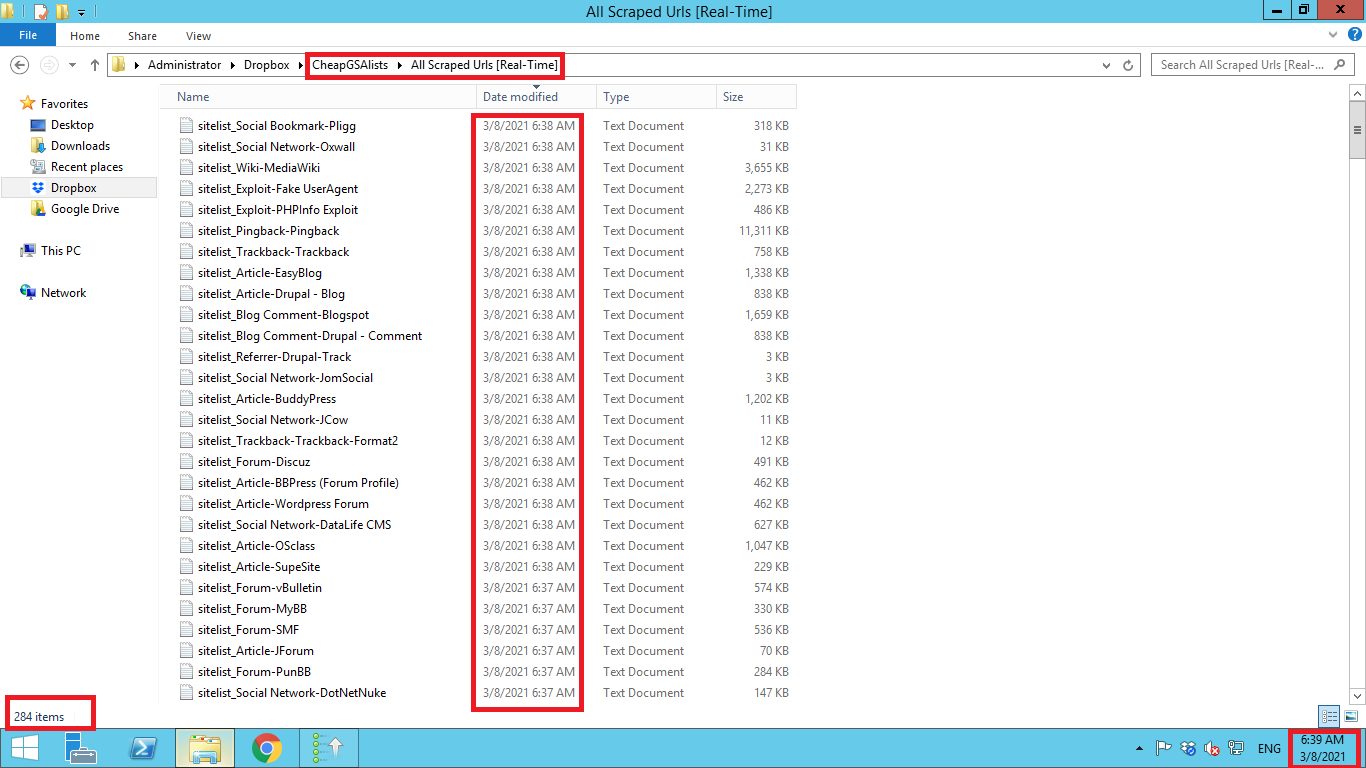Click Dropbox icon in system tray
The image size is (1366, 768).
pos(1188,748)
